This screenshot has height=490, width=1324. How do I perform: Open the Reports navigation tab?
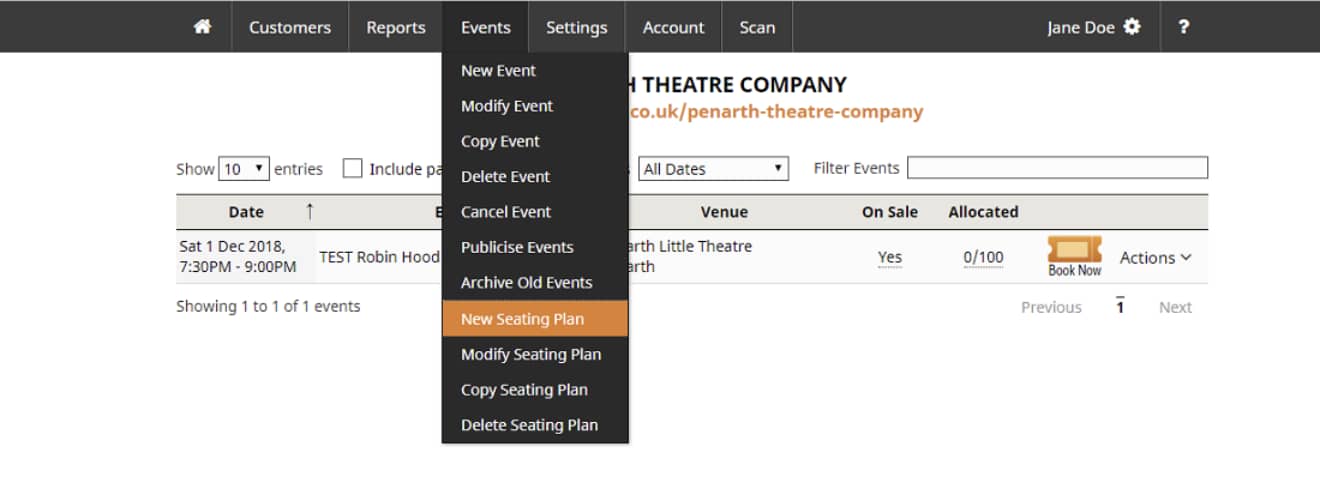click(395, 27)
